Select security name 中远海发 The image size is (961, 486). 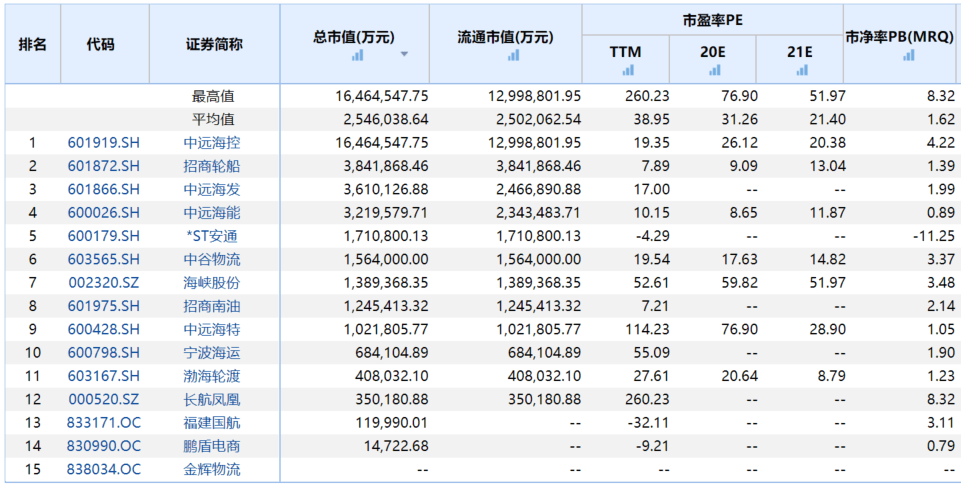(212, 189)
